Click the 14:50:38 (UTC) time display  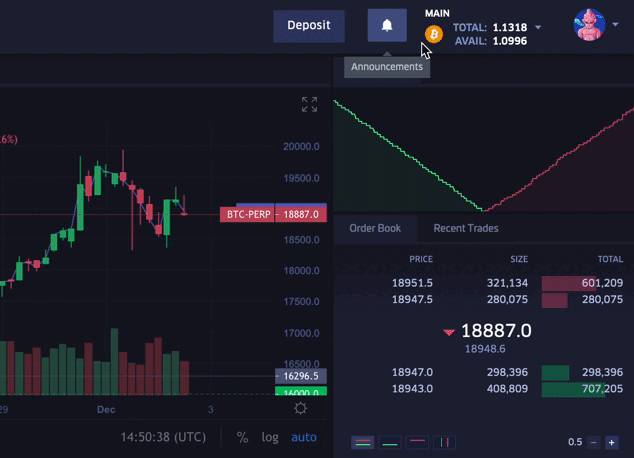163,437
